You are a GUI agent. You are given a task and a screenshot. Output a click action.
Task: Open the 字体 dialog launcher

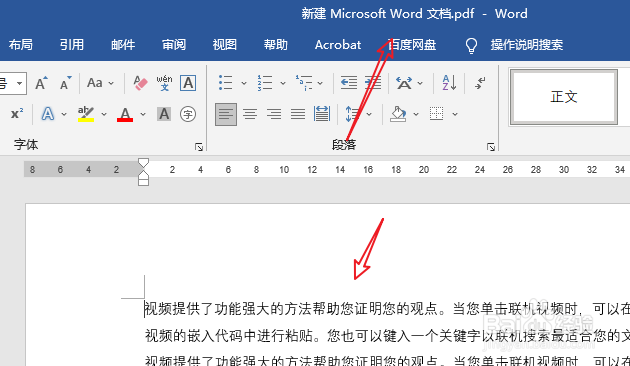[199, 147]
